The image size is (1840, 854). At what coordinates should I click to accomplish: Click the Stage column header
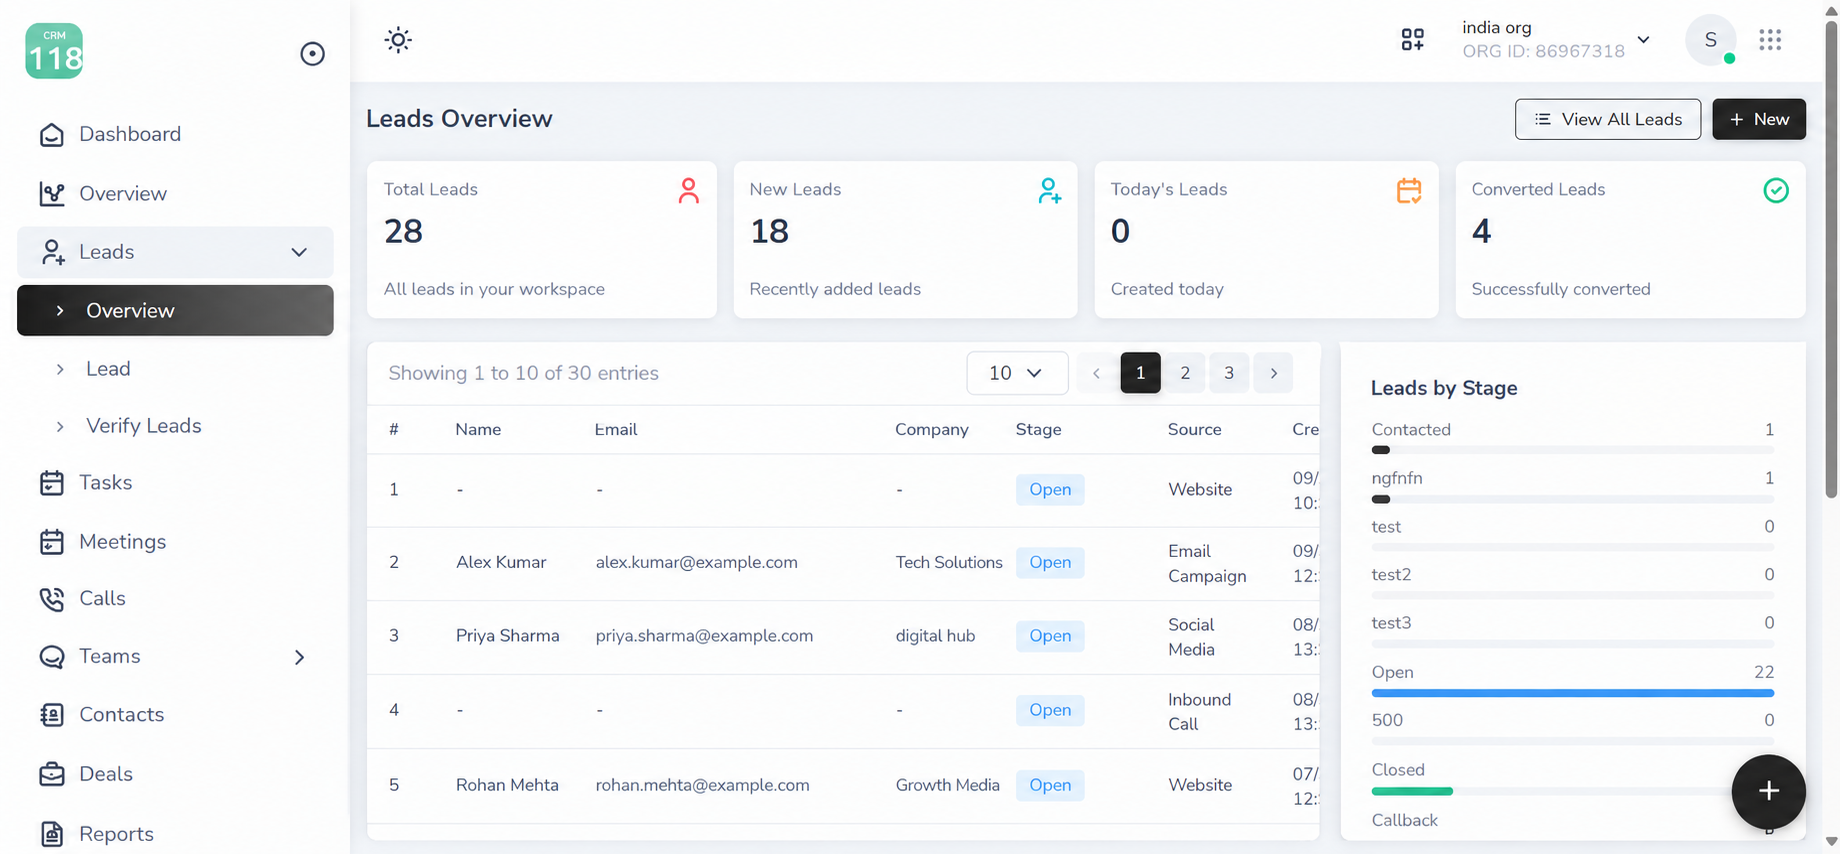pyautogui.click(x=1038, y=429)
